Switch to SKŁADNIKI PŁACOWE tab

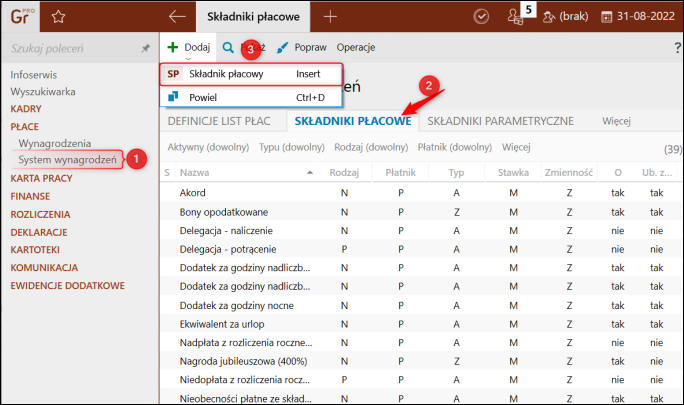(x=353, y=121)
